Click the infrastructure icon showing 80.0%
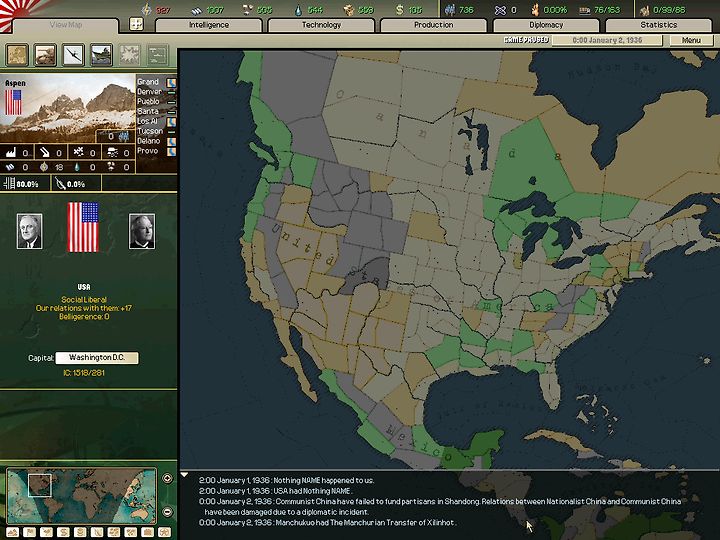 click(x=9, y=184)
